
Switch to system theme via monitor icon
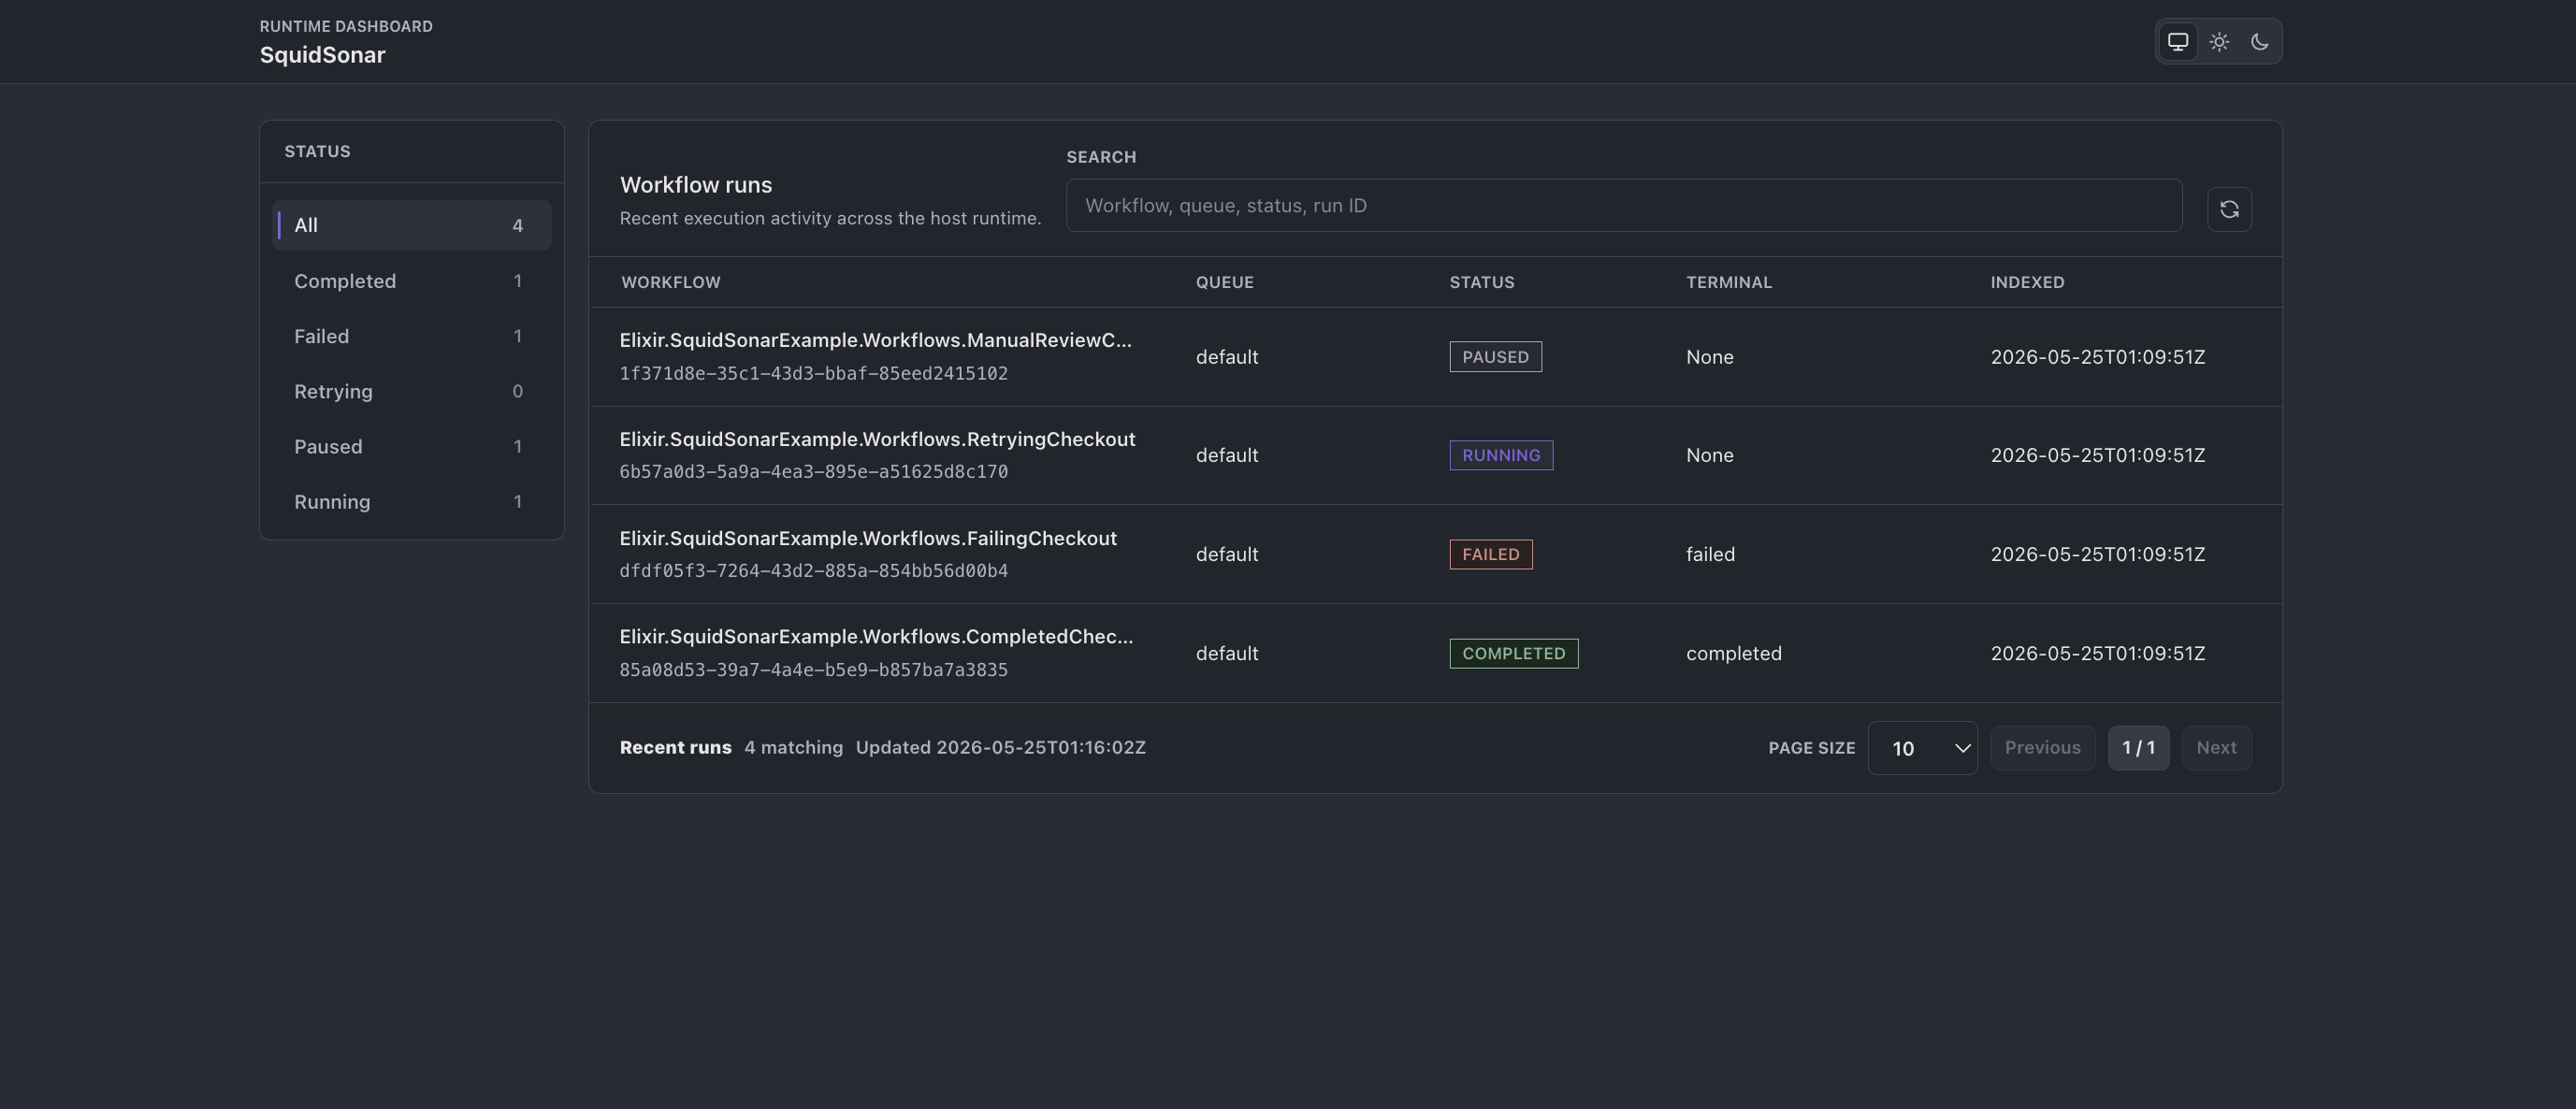(x=2177, y=41)
